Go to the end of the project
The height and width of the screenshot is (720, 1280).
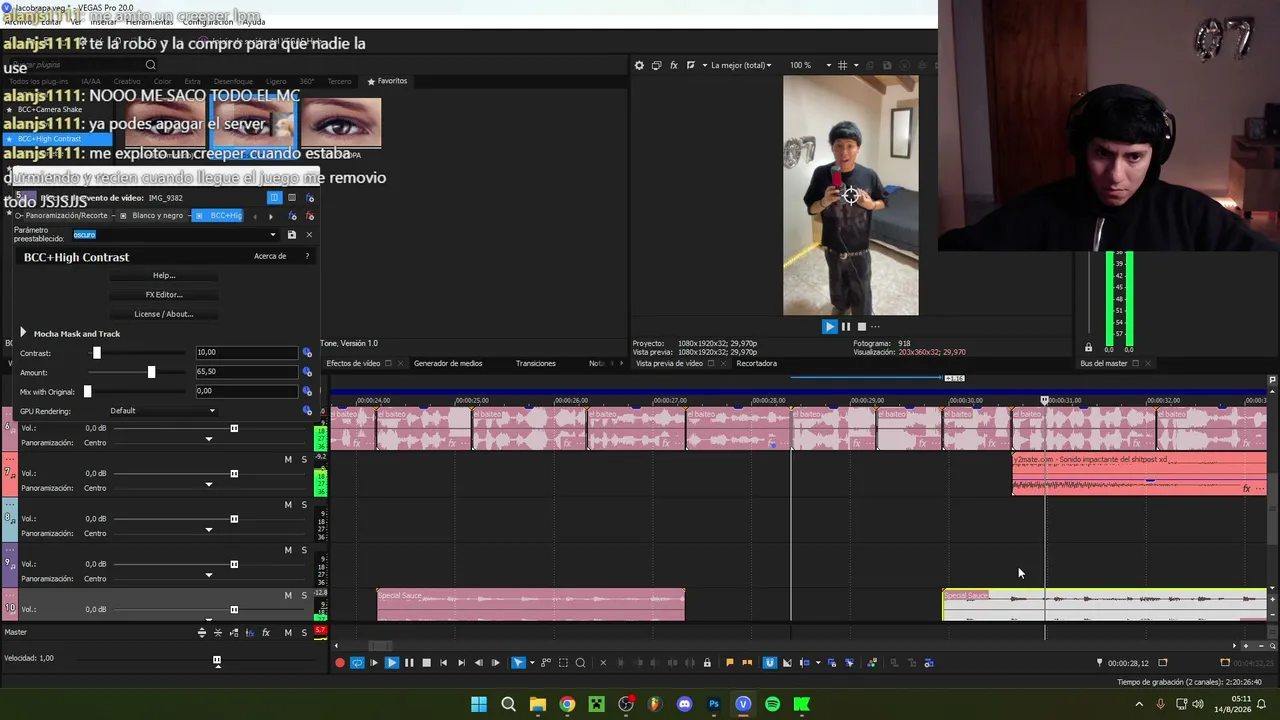pyautogui.click(x=461, y=663)
